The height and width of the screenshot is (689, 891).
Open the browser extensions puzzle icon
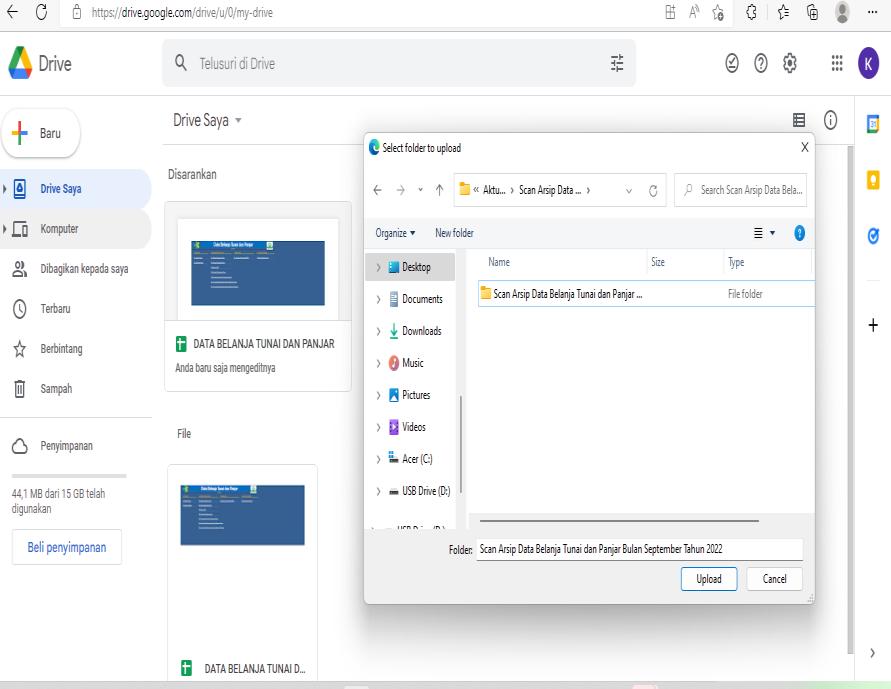tap(751, 12)
